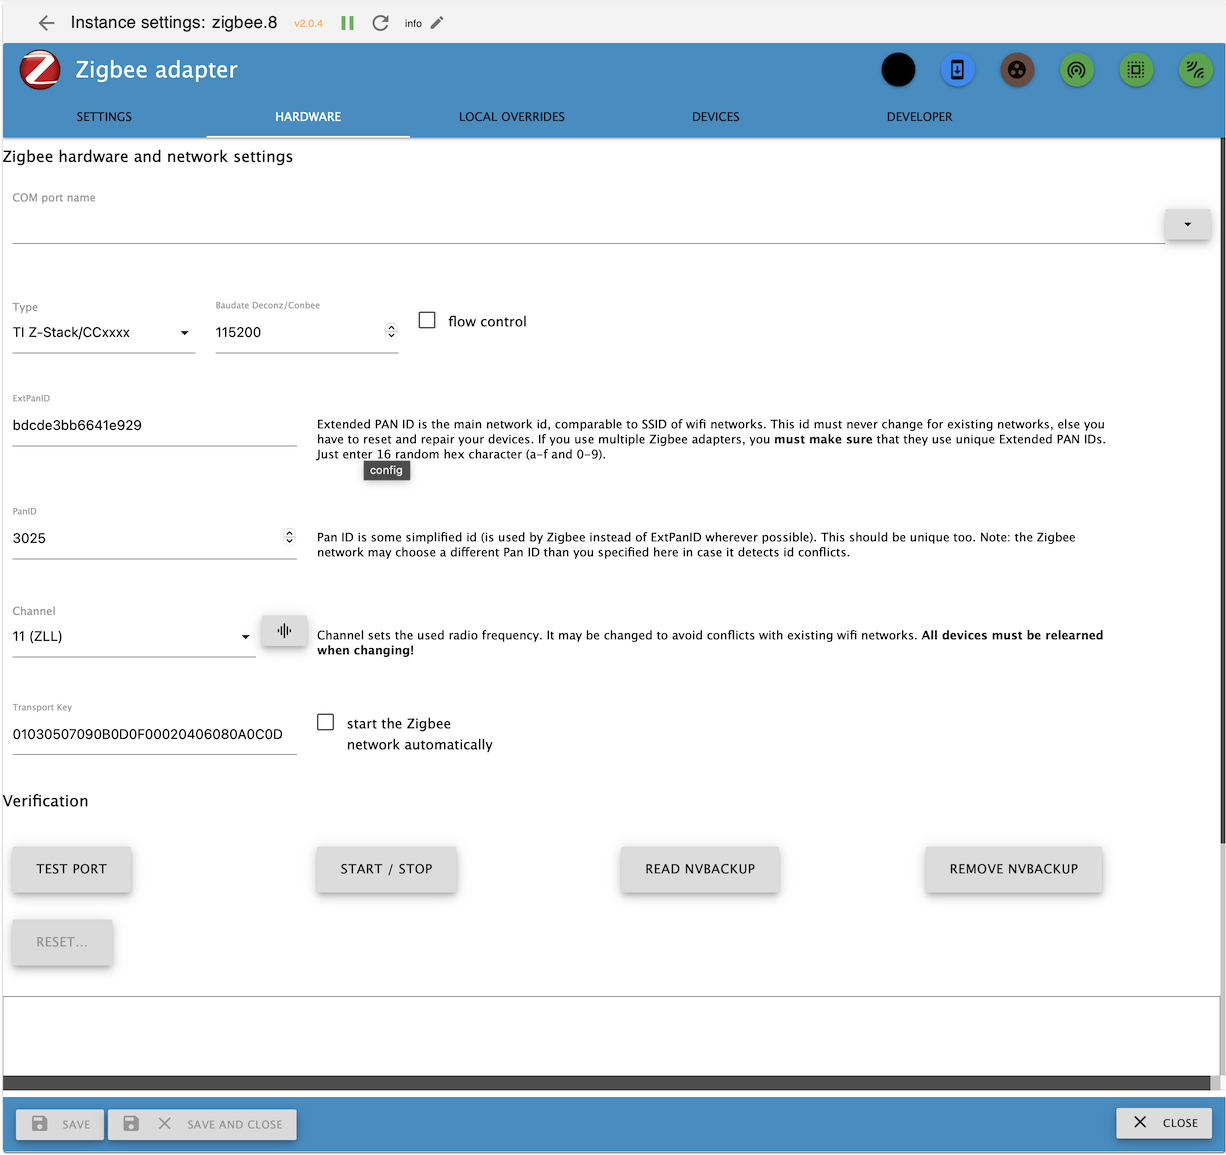Click the blue phone download icon
The height and width of the screenshot is (1155, 1226).
tap(957, 70)
